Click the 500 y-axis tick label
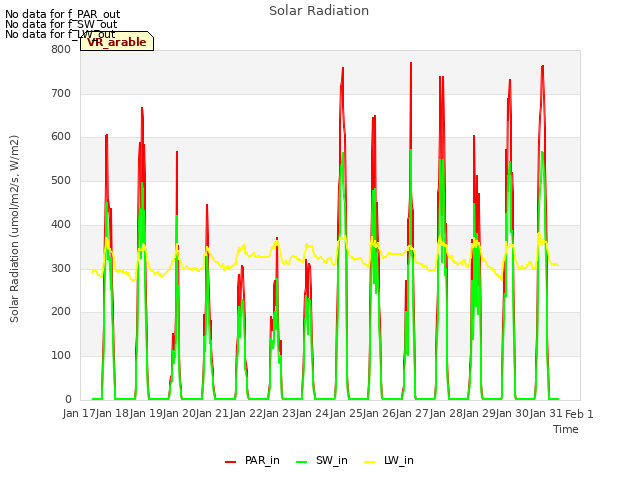 (x=61, y=181)
